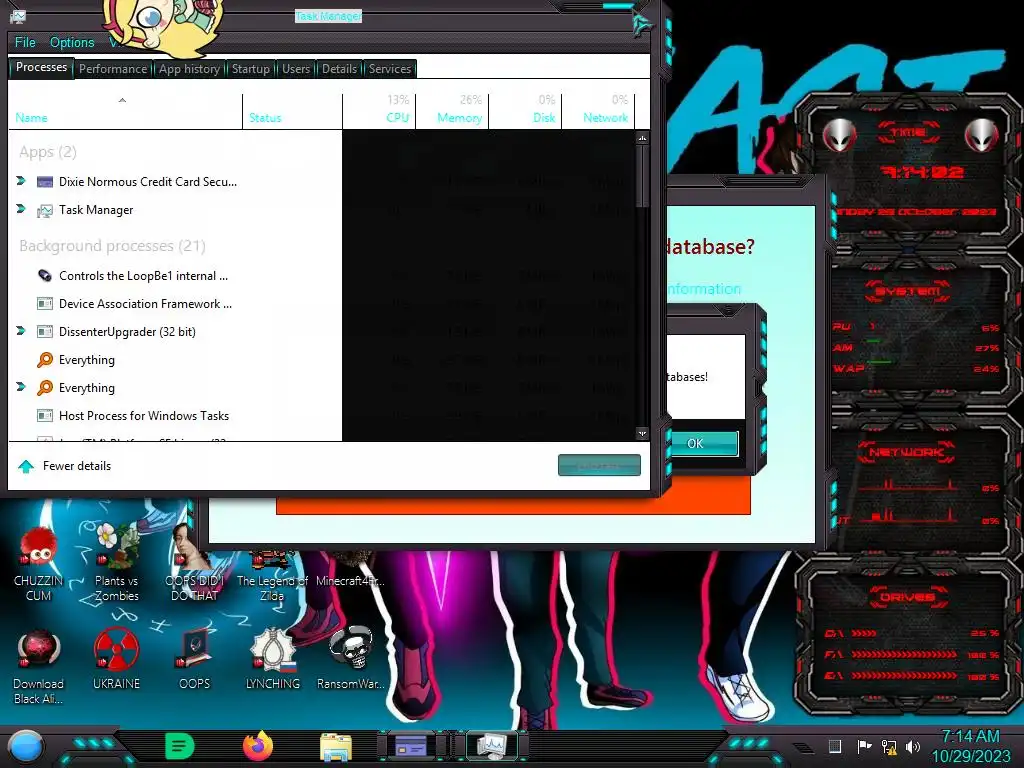Launch Firefox from the taskbar
Viewport: 1024px width, 768px height.
(258, 746)
